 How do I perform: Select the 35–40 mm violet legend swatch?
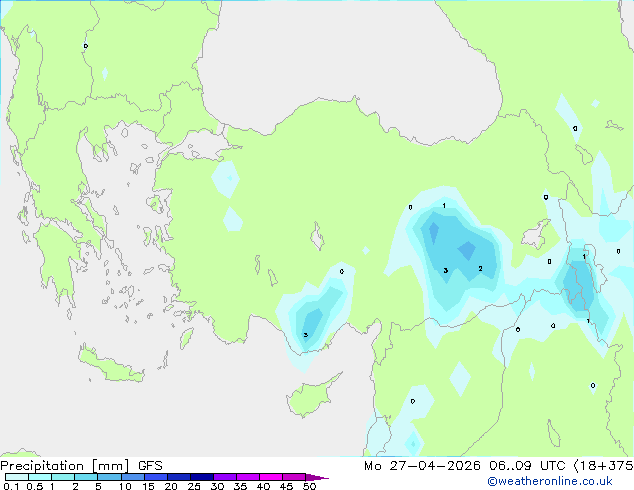(247, 477)
